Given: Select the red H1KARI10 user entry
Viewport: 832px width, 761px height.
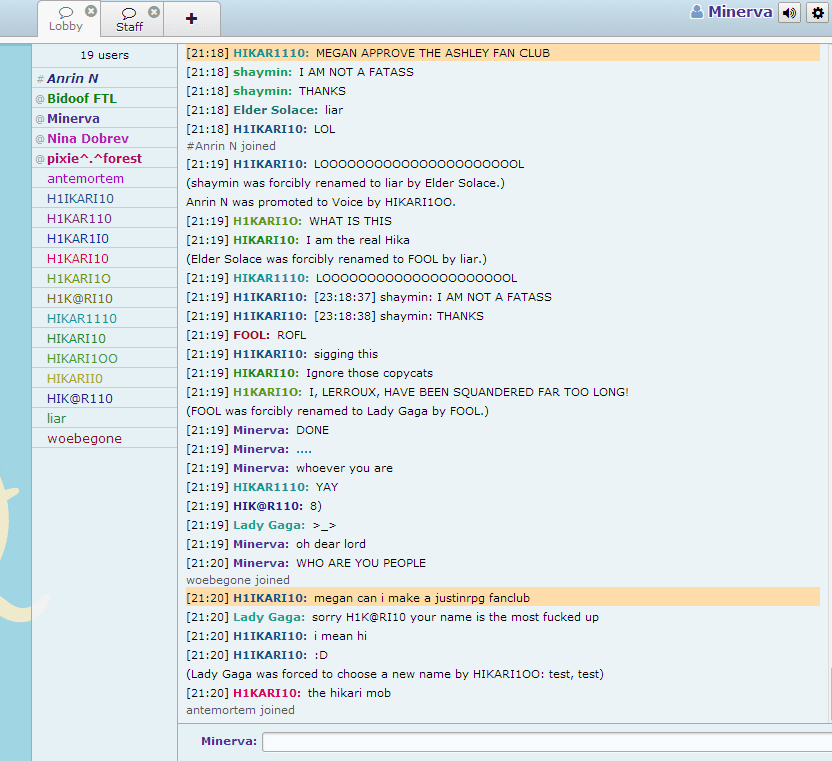Looking at the screenshot, I should pyautogui.click(x=105, y=258).
